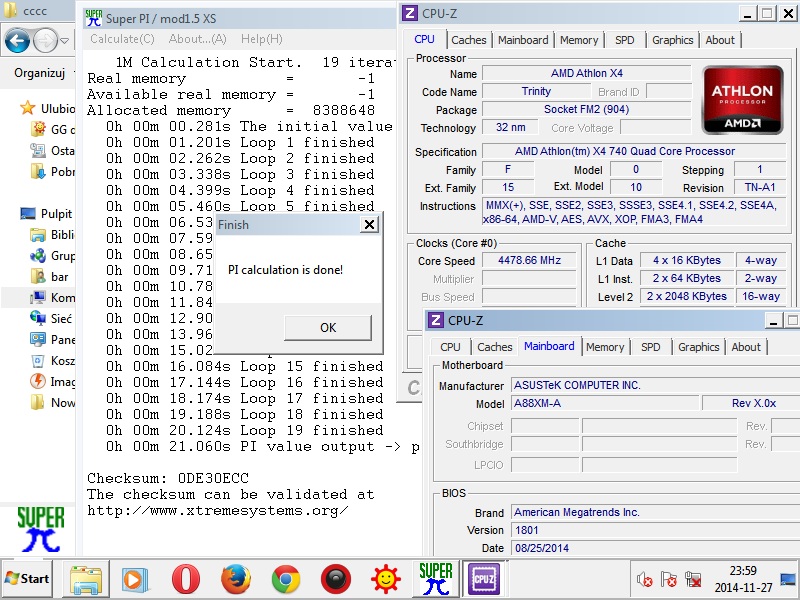Select CPU tab in lower CPU-Z window
Screen dimensions: 800x600
tap(450, 347)
